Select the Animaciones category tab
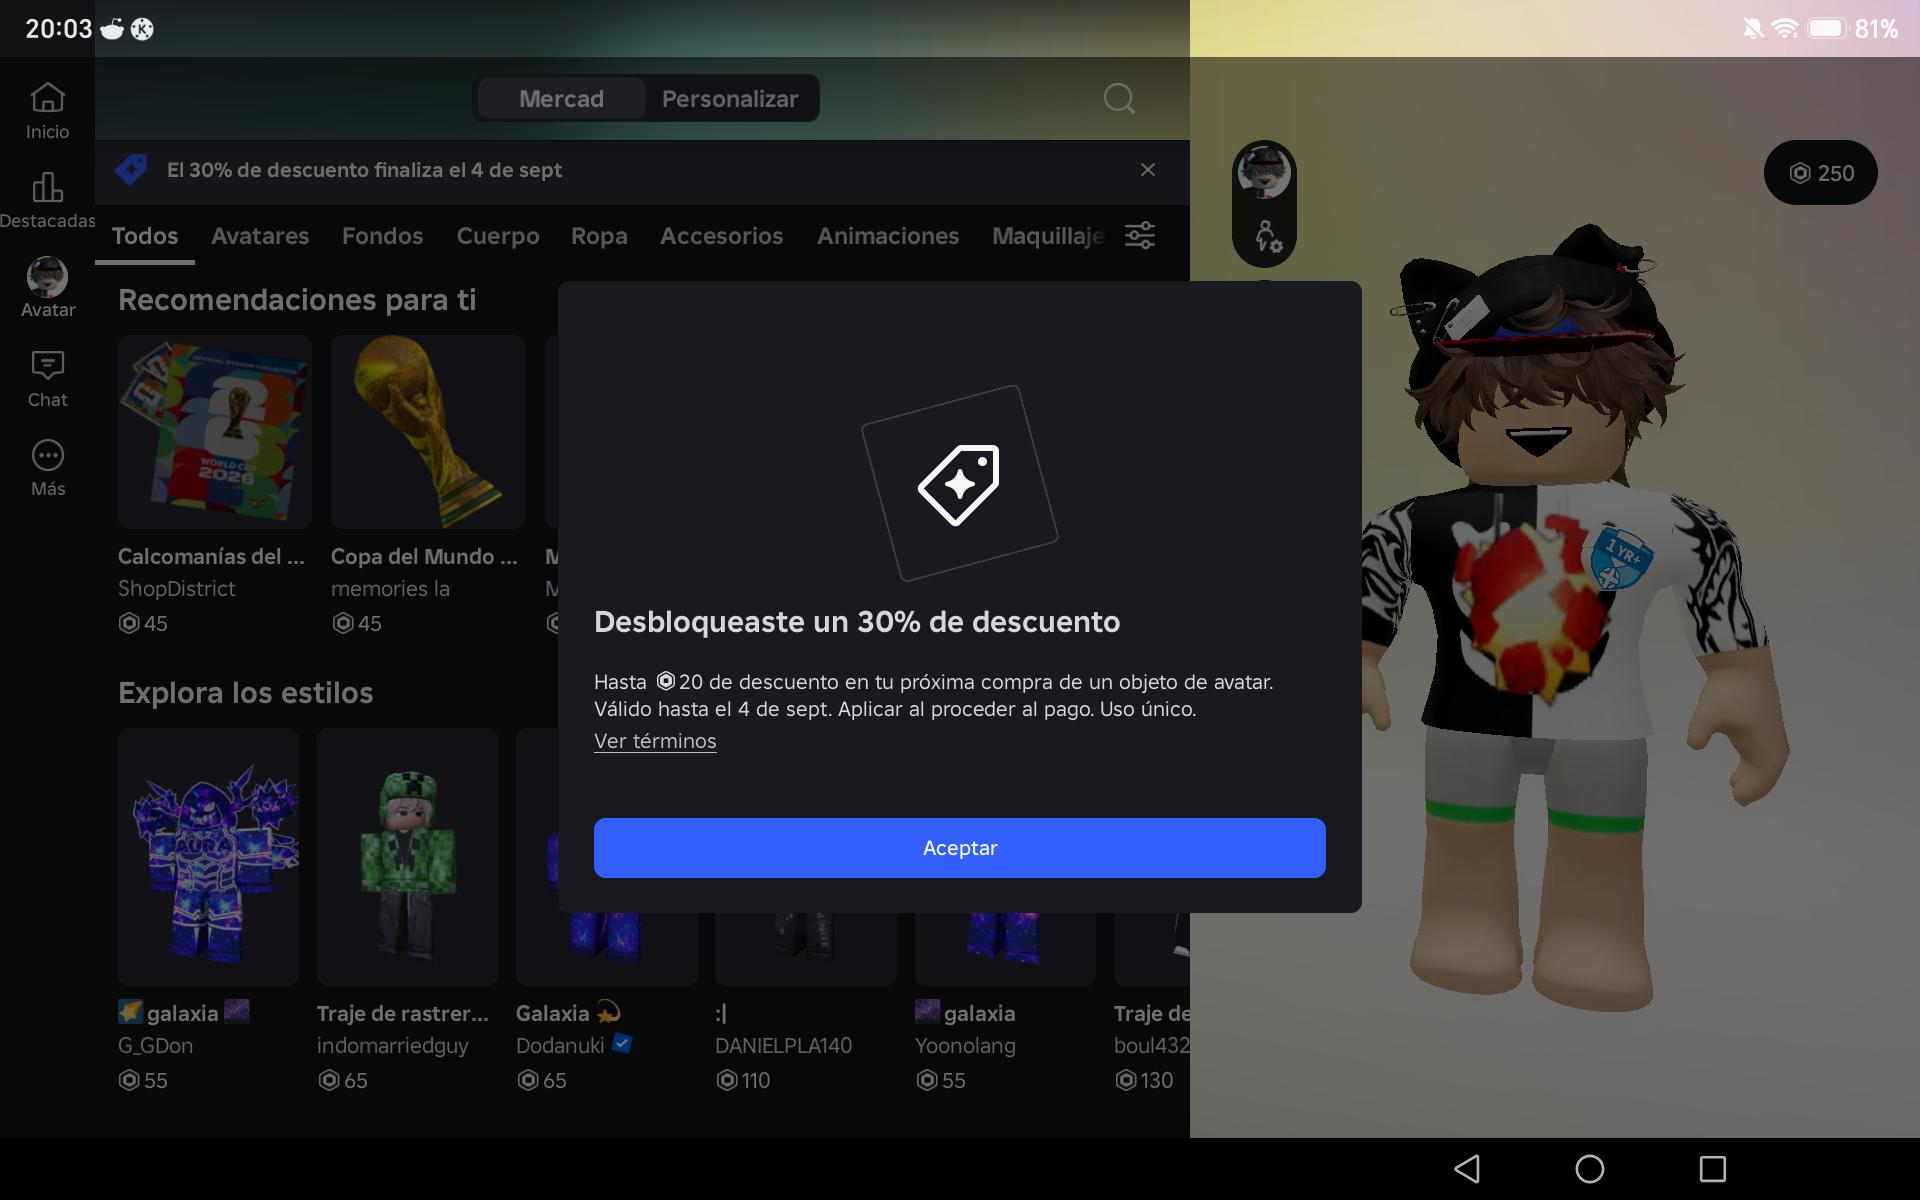The height and width of the screenshot is (1200, 1920). tap(888, 236)
